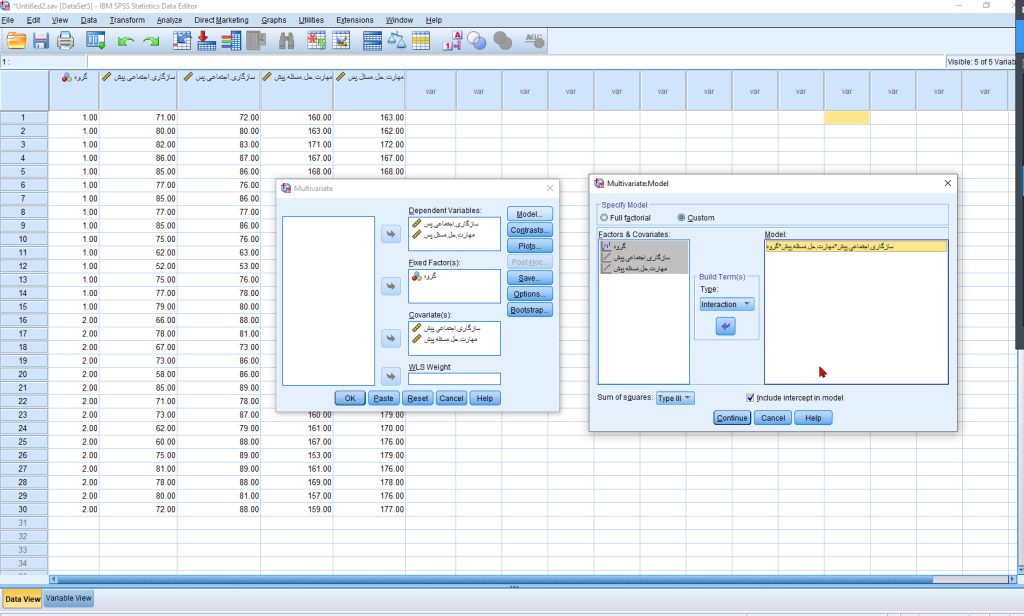The width and height of the screenshot is (1024, 616).
Task: Click the Build Term blue arrow button
Action: coord(726,326)
